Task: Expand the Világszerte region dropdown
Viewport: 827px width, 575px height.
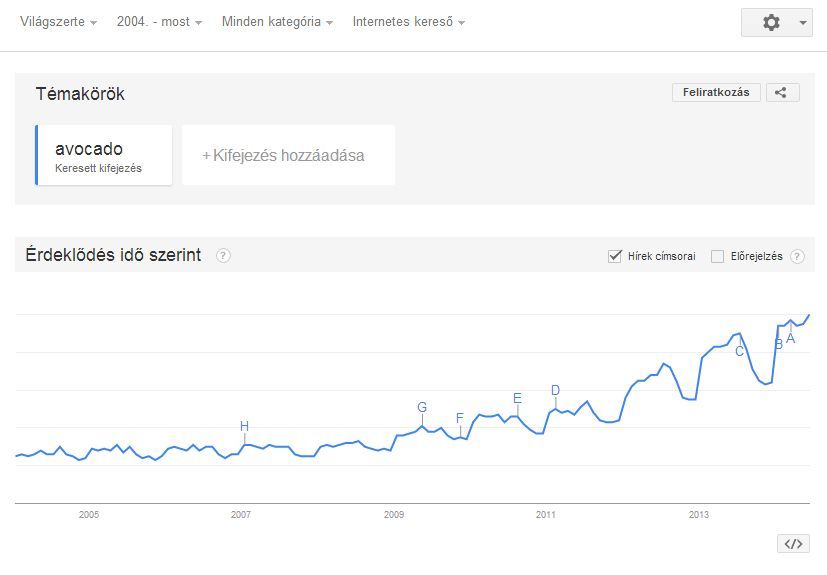Action: click(59, 22)
